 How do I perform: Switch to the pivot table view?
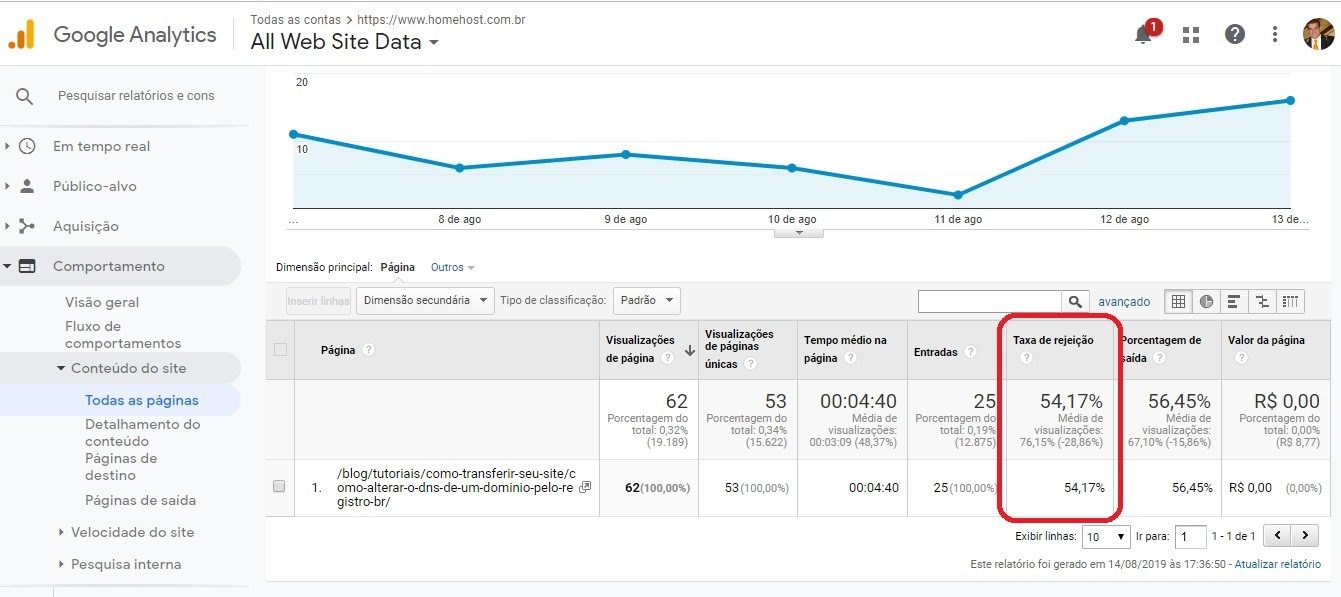[x=1291, y=301]
